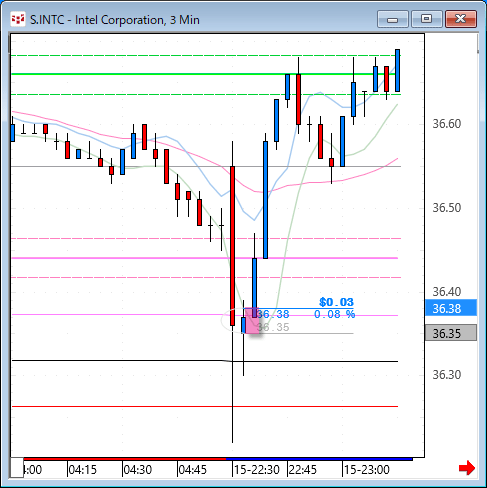Image resolution: width=487 pixels, height=488 pixels.
Task: Click the long red candle at 15-22:30
Action: pos(232,246)
